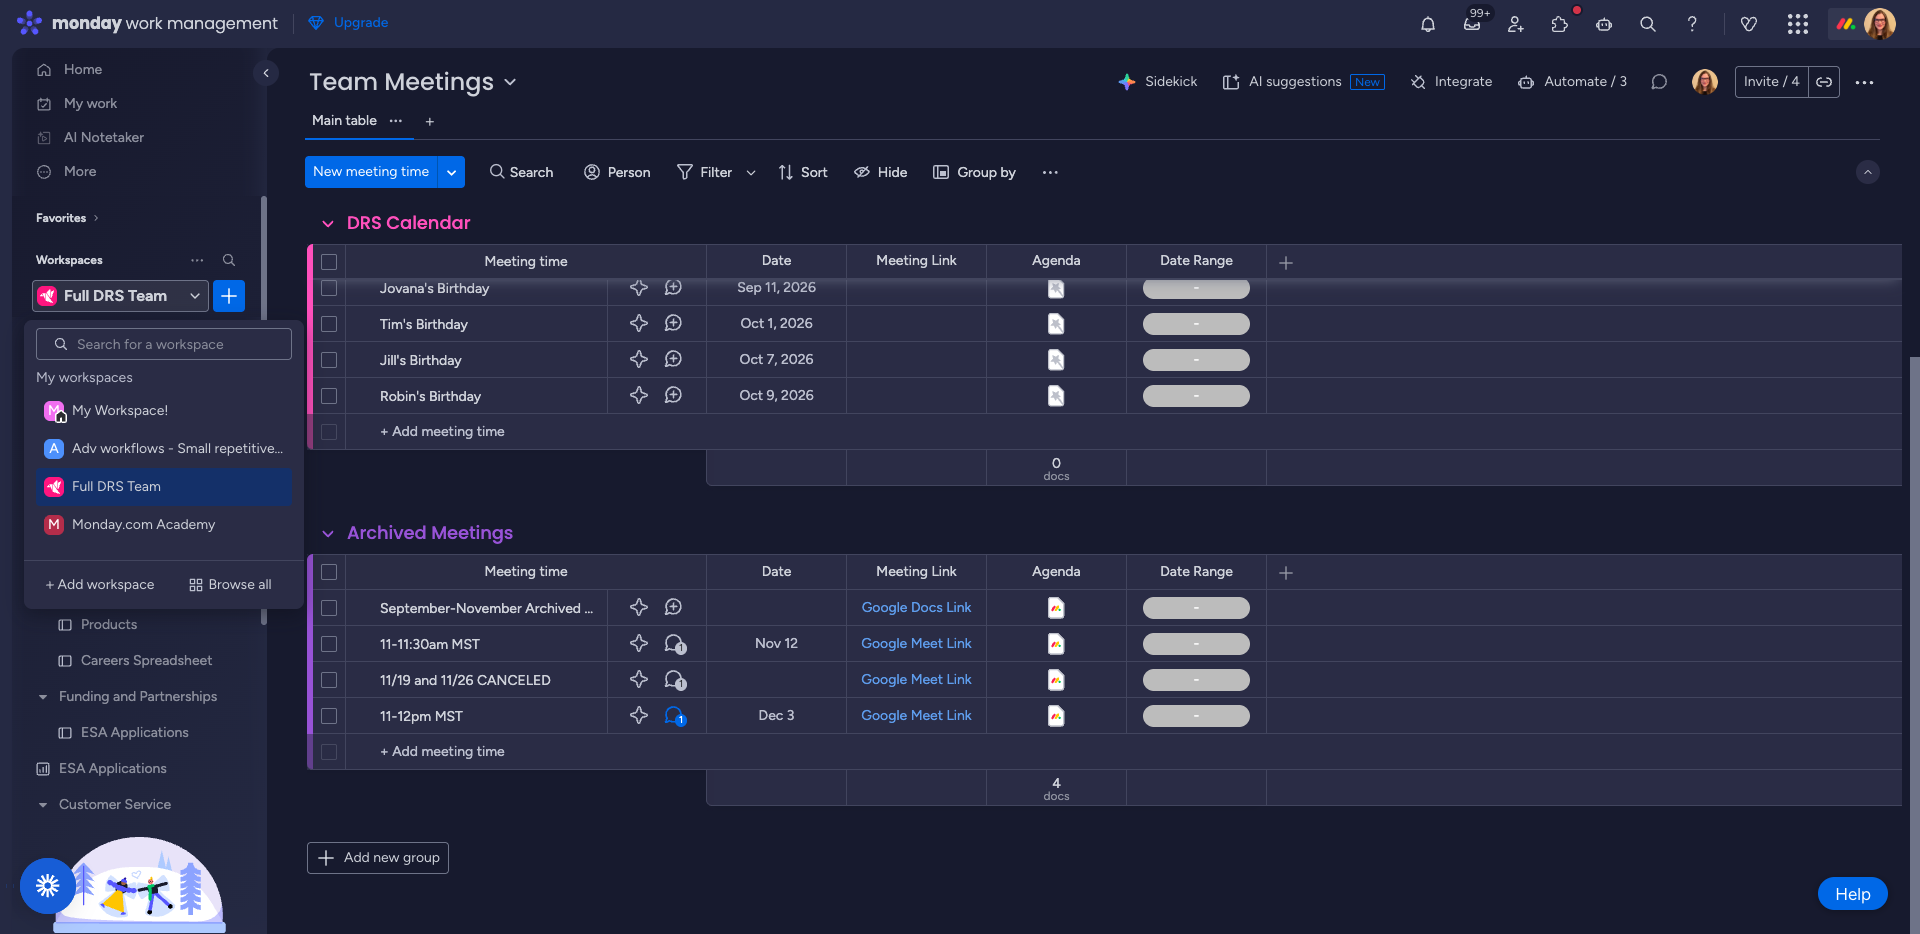
Task: Switch to the Main table tab
Action: click(344, 121)
